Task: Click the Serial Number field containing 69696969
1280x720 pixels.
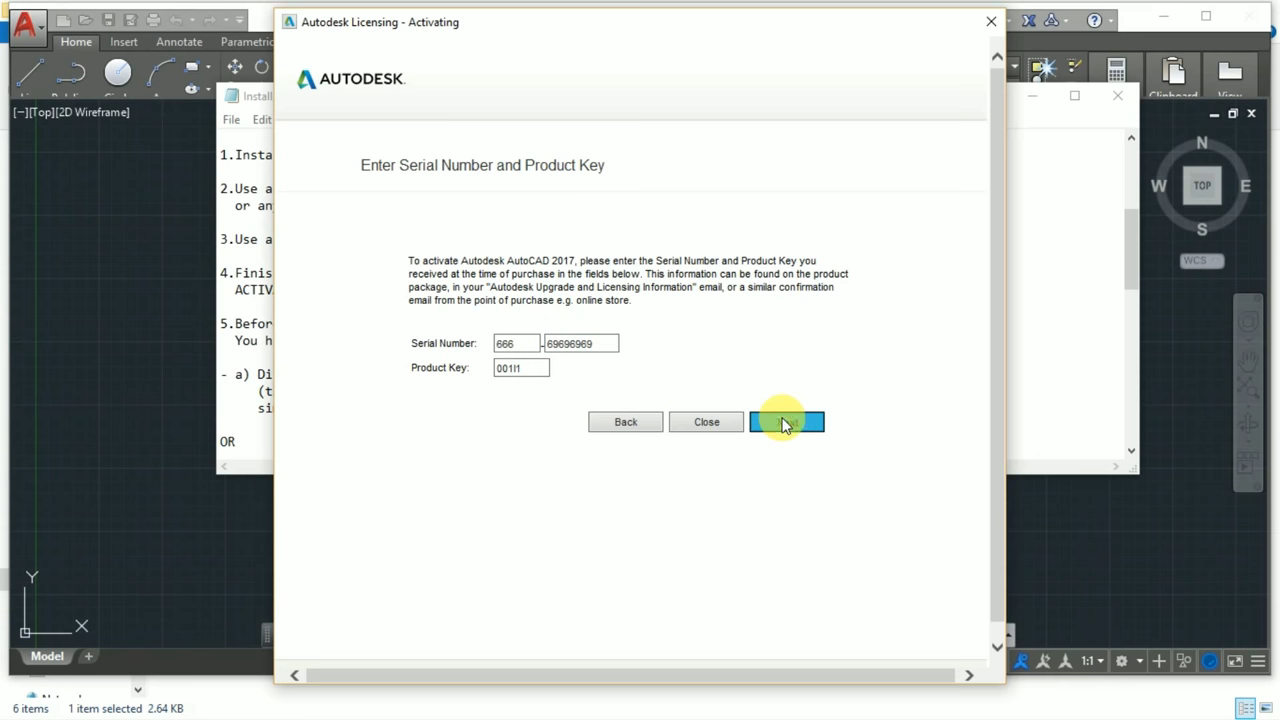Action: (582, 343)
